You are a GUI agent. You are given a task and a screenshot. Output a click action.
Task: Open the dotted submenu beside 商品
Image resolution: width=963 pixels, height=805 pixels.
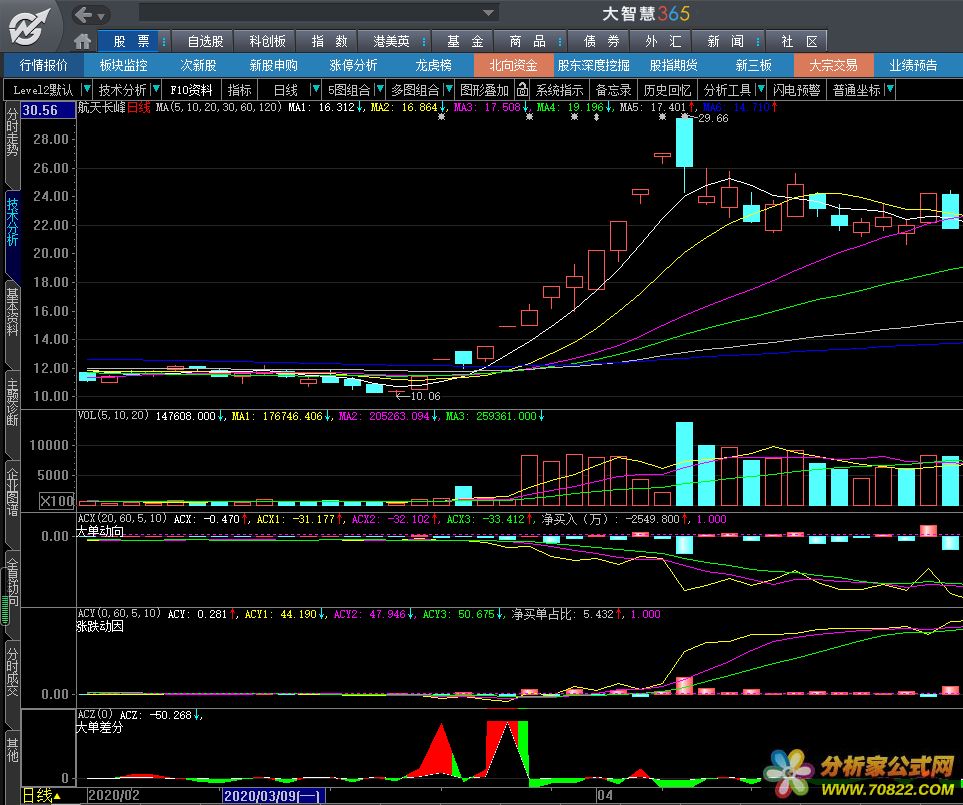coord(560,41)
